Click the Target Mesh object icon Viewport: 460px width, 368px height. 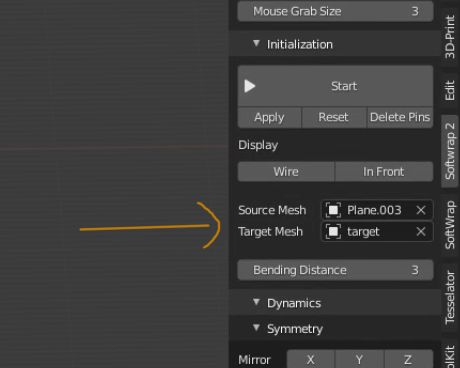tap(333, 232)
